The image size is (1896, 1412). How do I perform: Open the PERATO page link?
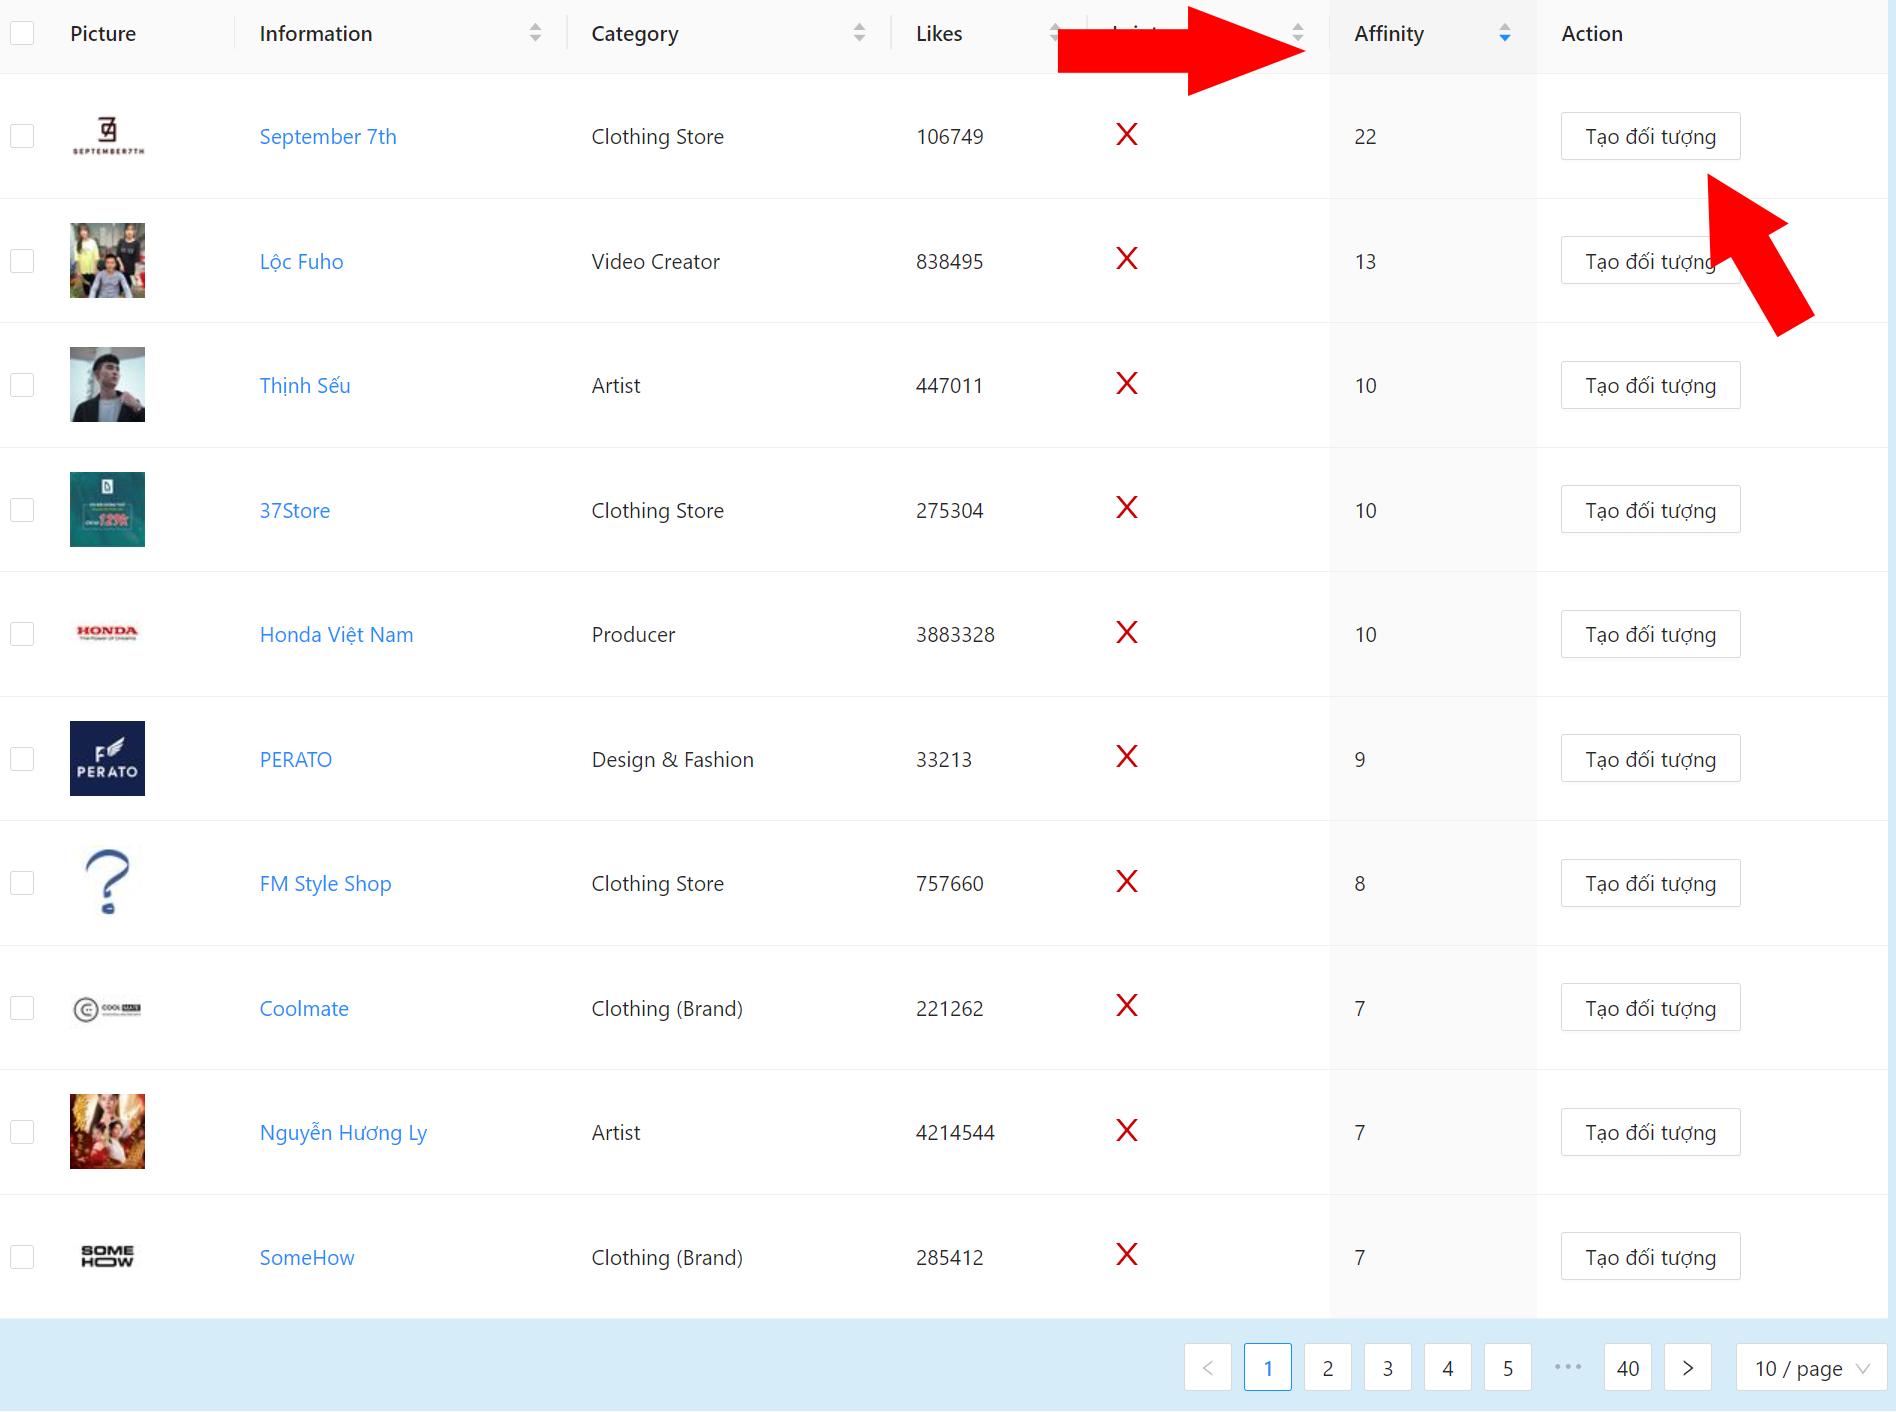[x=296, y=759]
